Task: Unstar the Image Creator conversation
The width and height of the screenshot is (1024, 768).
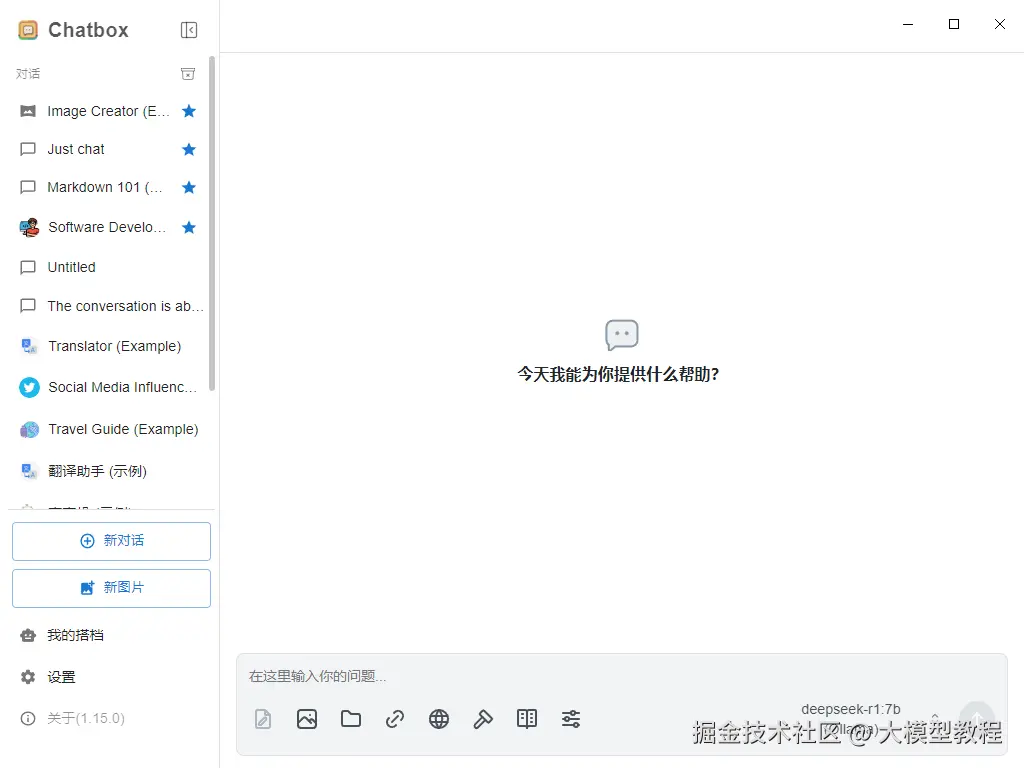Action: pyautogui.click(x=189, y=111)
